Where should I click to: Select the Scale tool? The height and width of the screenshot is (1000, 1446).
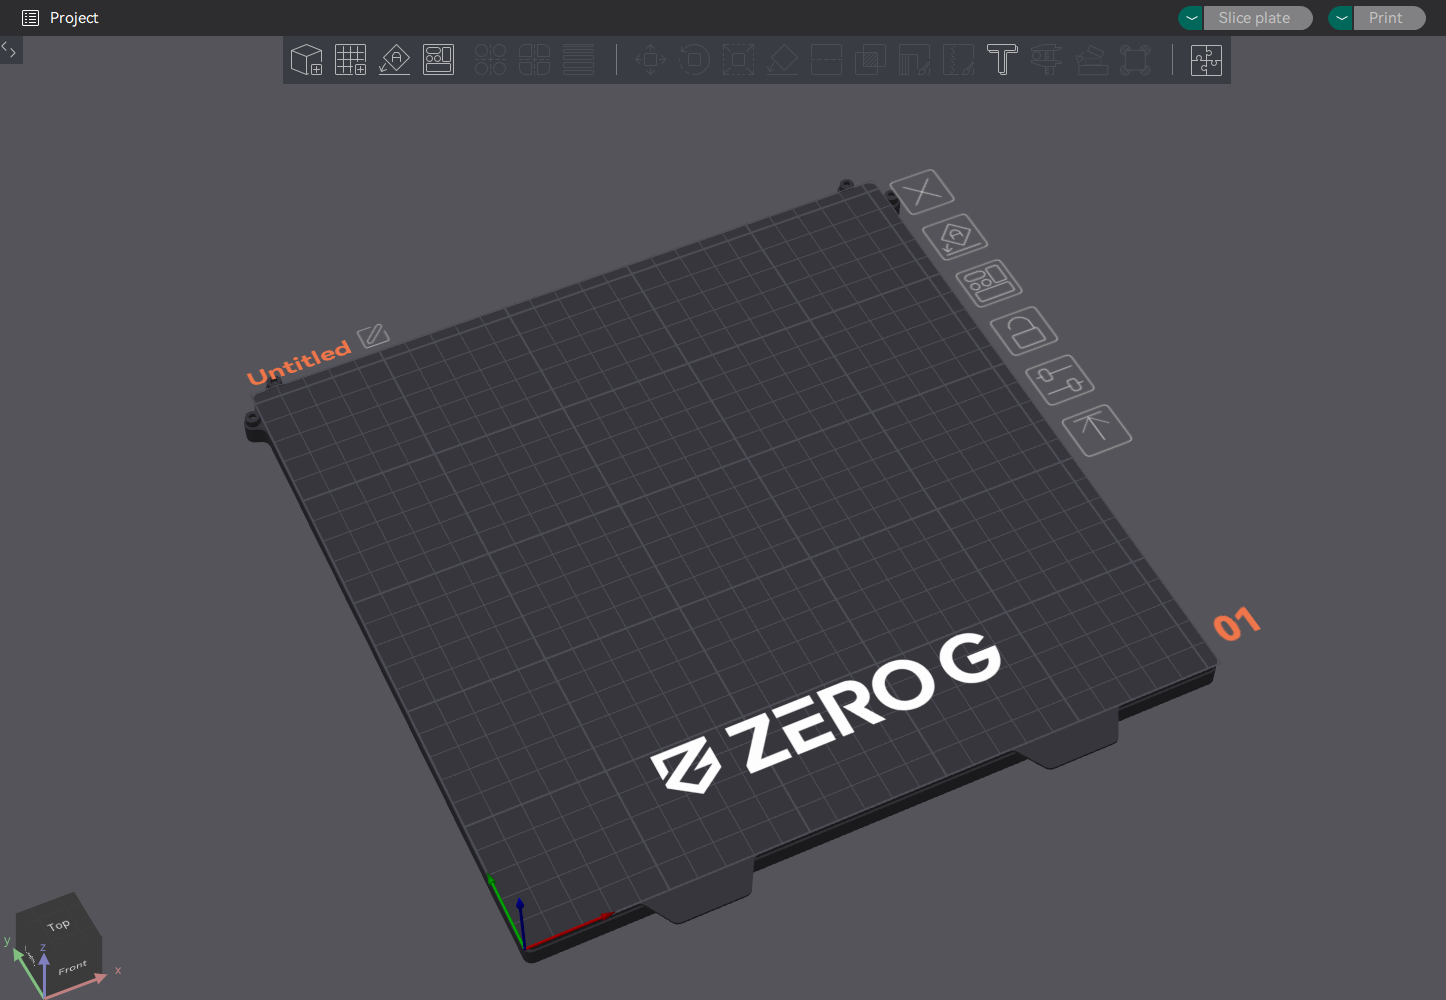pos(738,60)
